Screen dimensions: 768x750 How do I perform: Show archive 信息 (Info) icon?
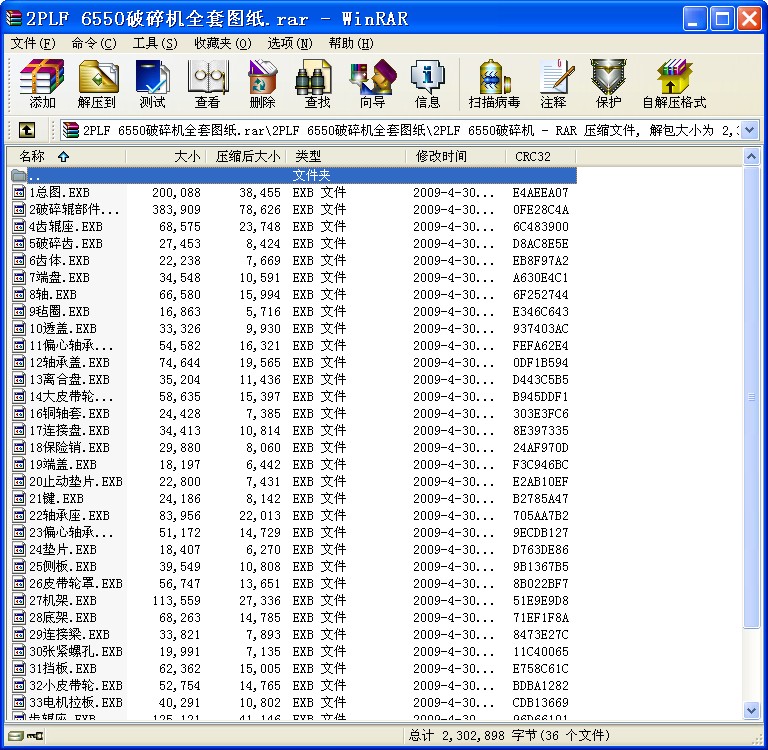click(428, 84)
